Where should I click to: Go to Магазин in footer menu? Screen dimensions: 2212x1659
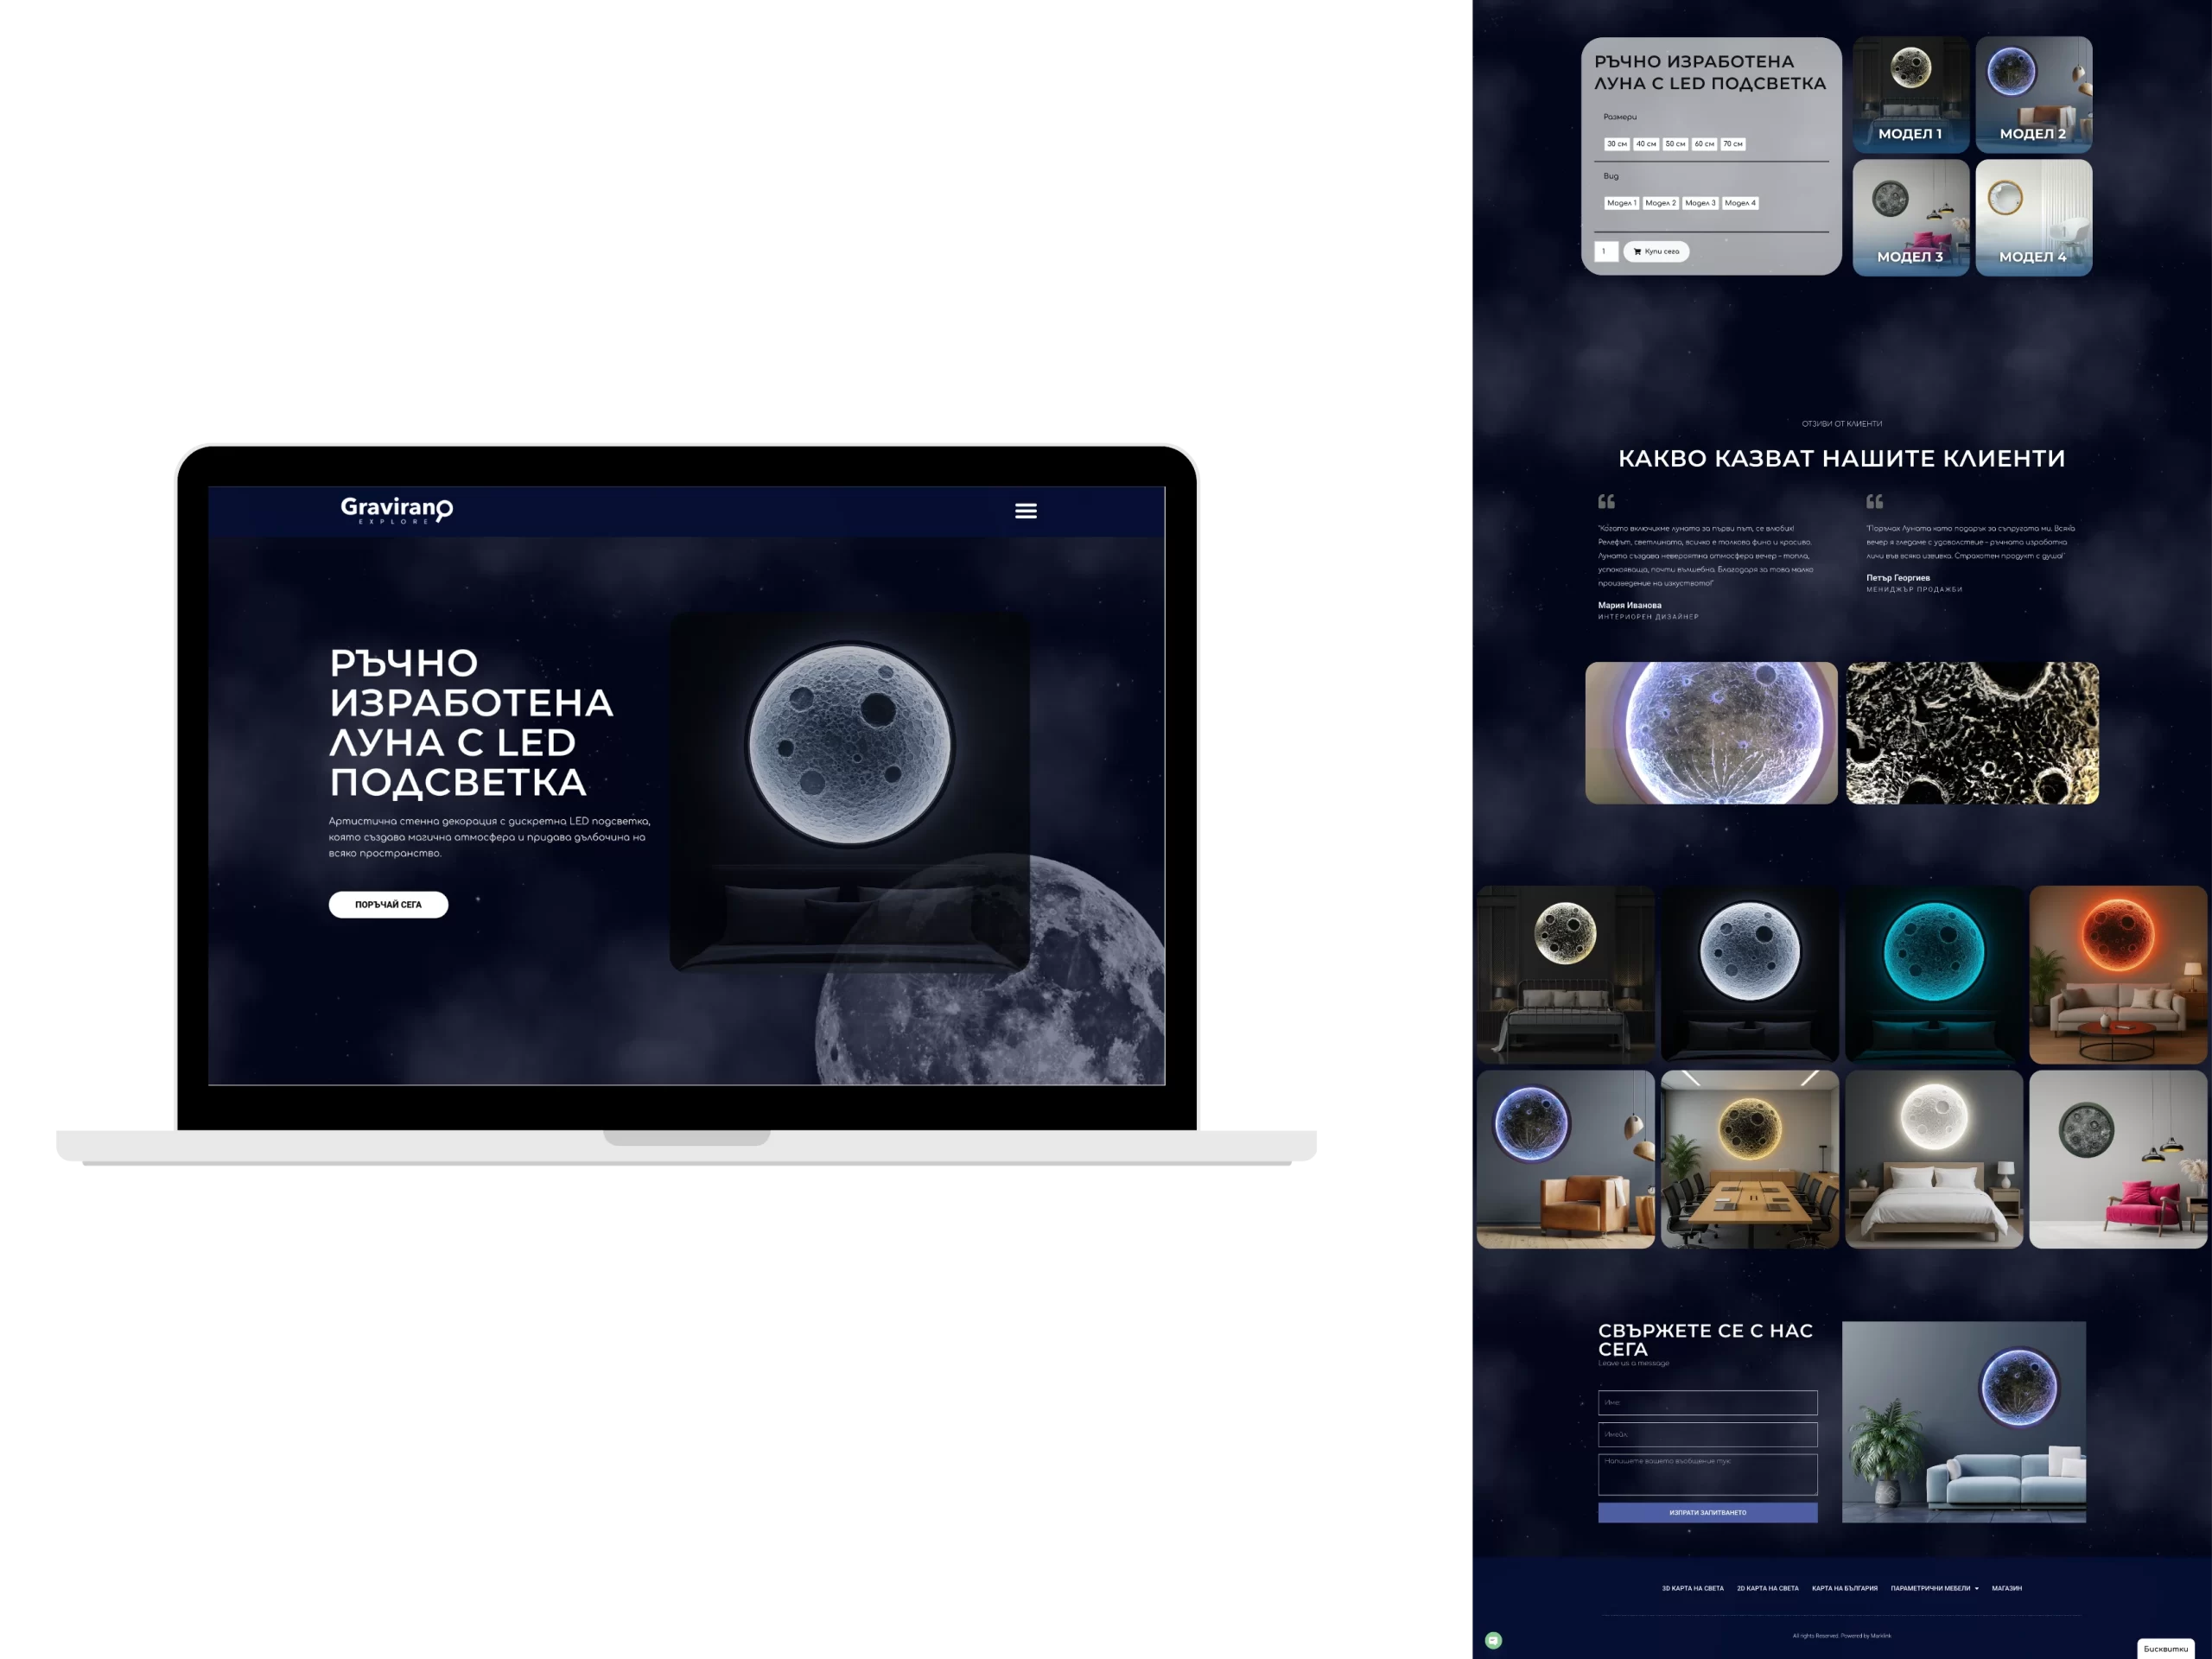point(2006,1588)
